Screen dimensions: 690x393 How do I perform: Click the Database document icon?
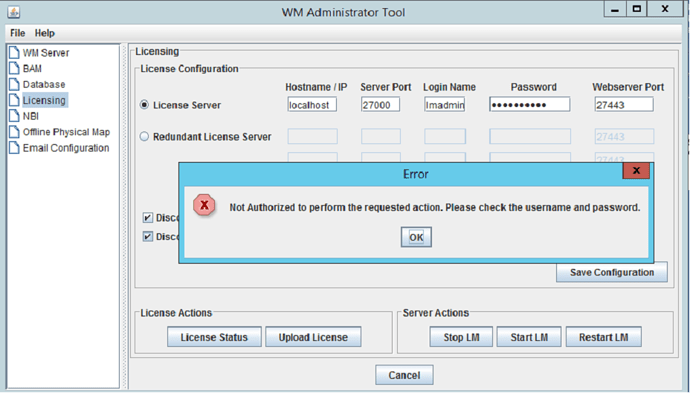(x=15, y=84)
